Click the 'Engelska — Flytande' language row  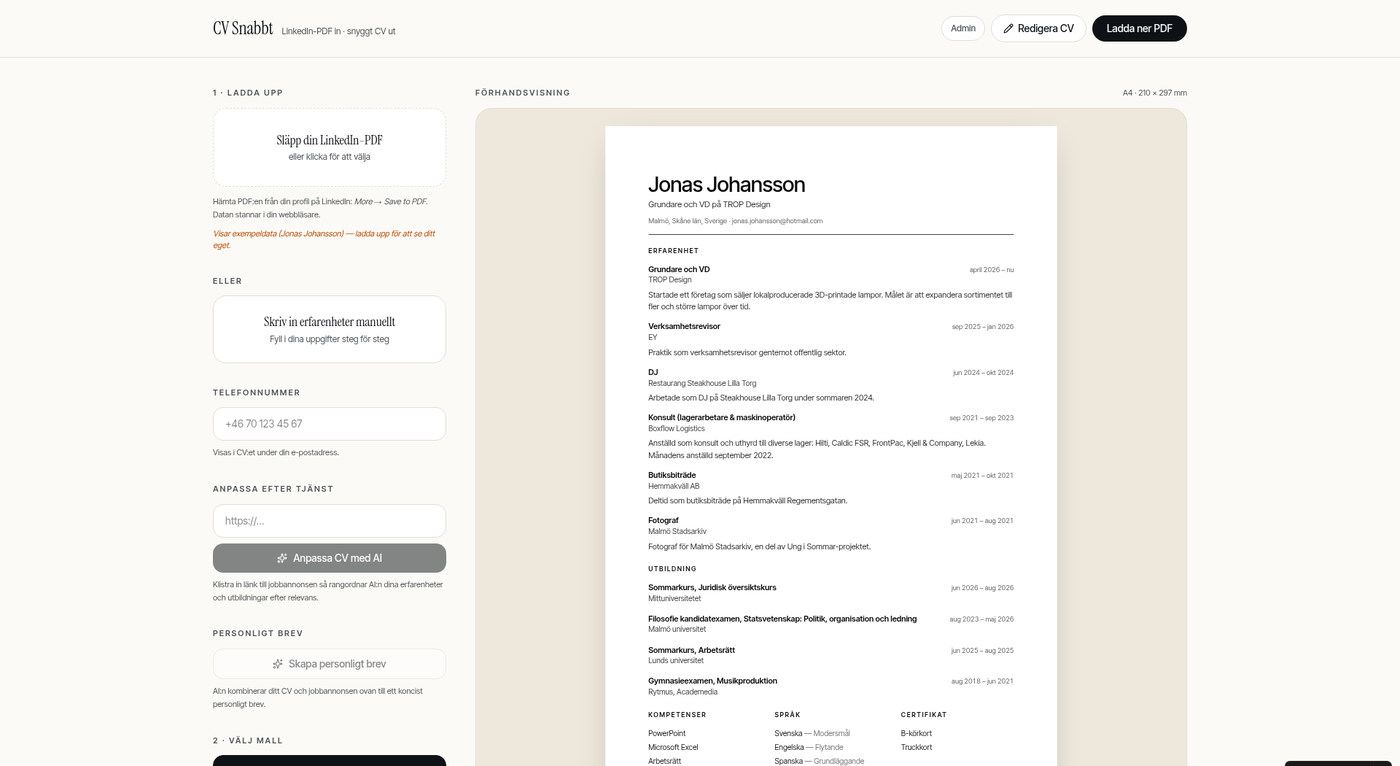(x=809, y=748)
